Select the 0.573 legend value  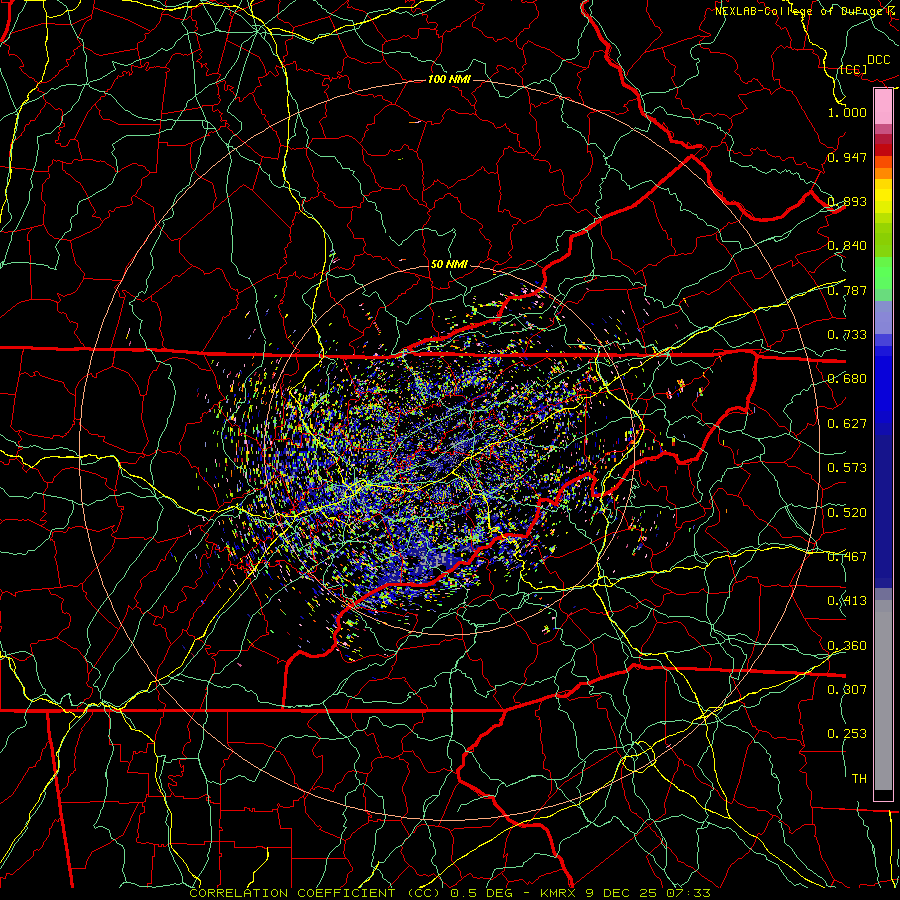(847, 468)
